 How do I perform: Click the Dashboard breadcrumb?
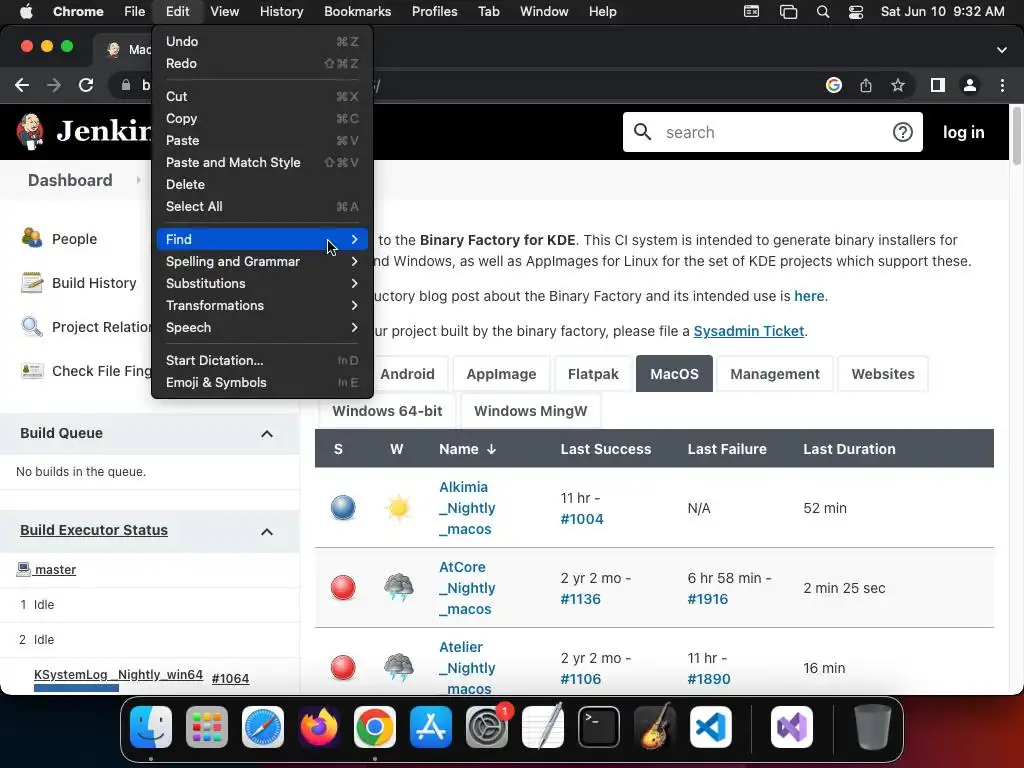(x=70, y=180)
